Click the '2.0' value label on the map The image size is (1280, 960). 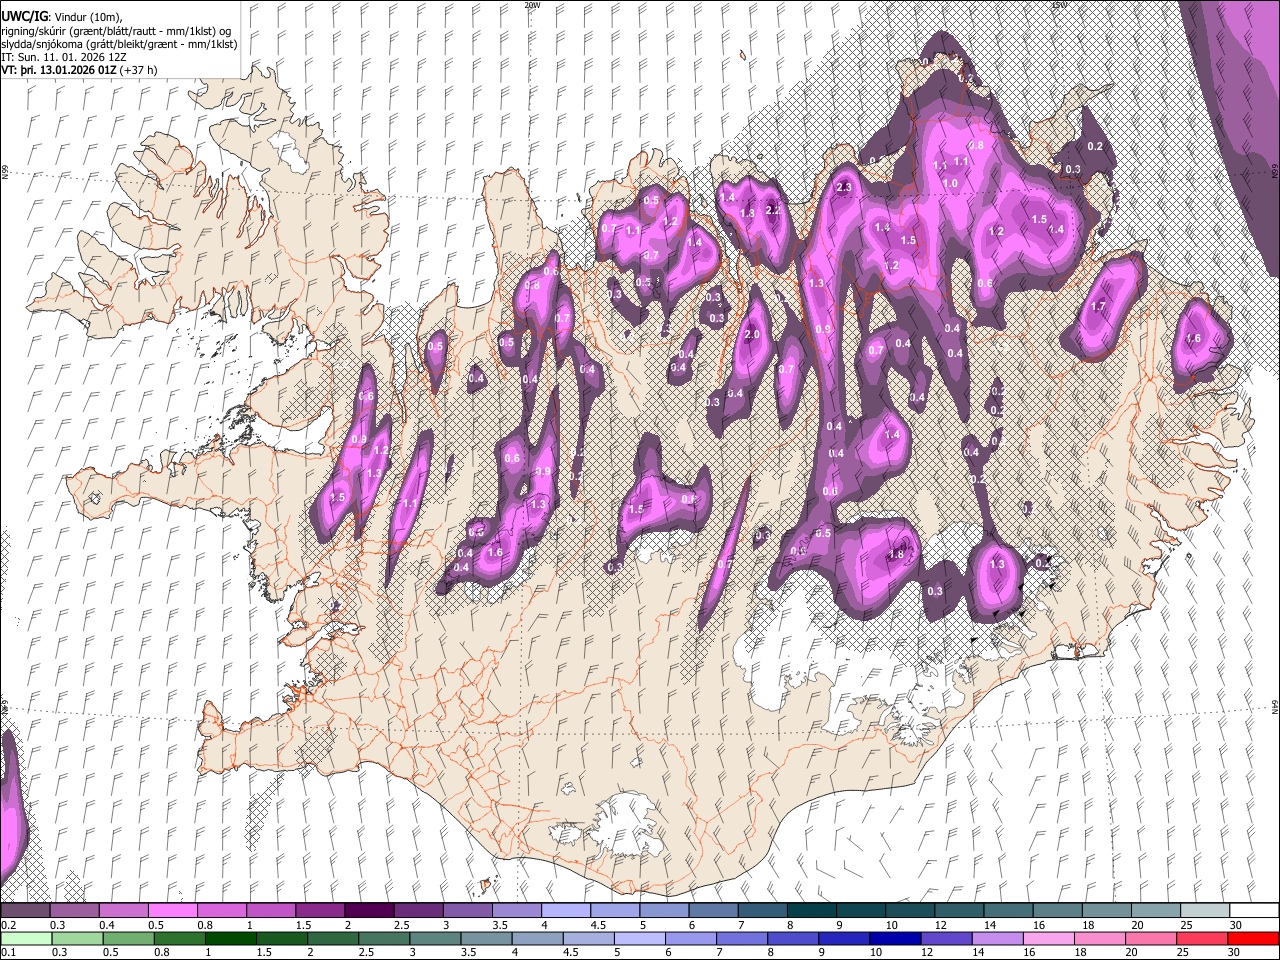pyautogui.click(x=752, y=335)
